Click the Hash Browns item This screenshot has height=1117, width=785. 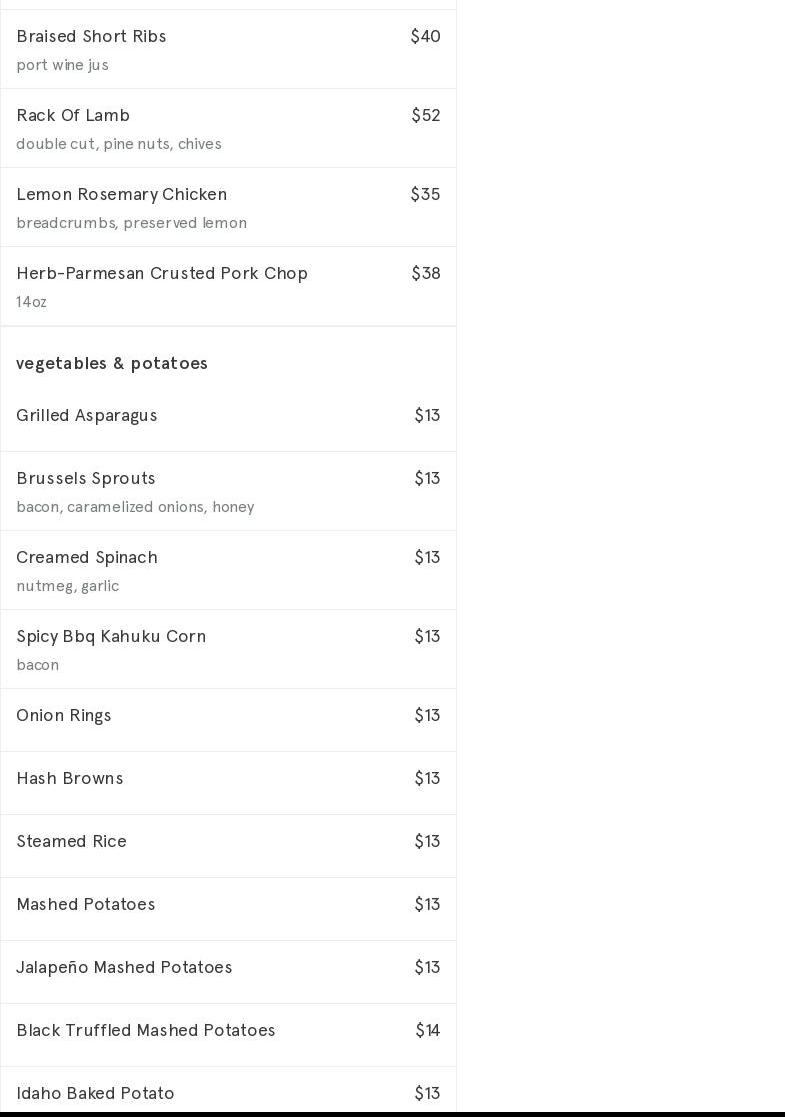coord(70,778)
